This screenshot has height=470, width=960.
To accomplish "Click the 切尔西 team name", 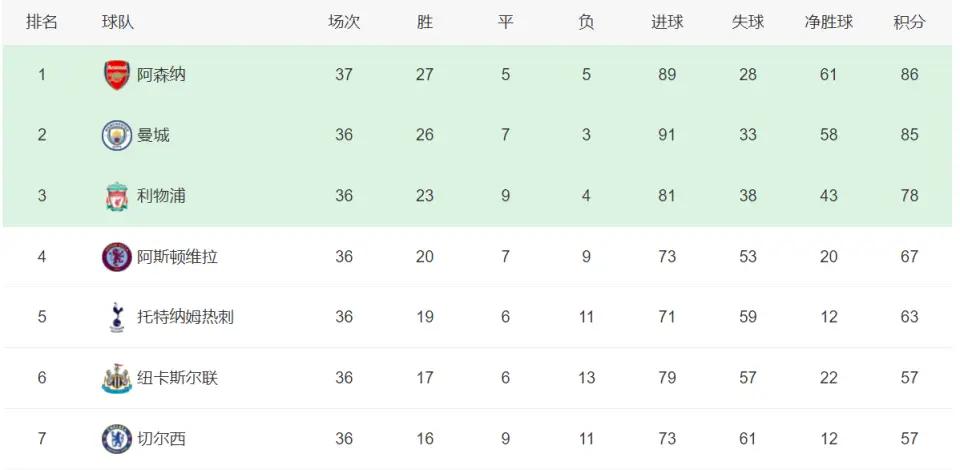I will tap(161, 439).
